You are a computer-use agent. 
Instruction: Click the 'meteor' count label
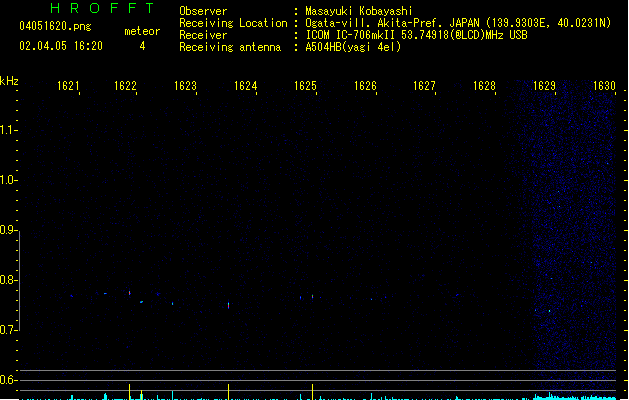(142, 31)
